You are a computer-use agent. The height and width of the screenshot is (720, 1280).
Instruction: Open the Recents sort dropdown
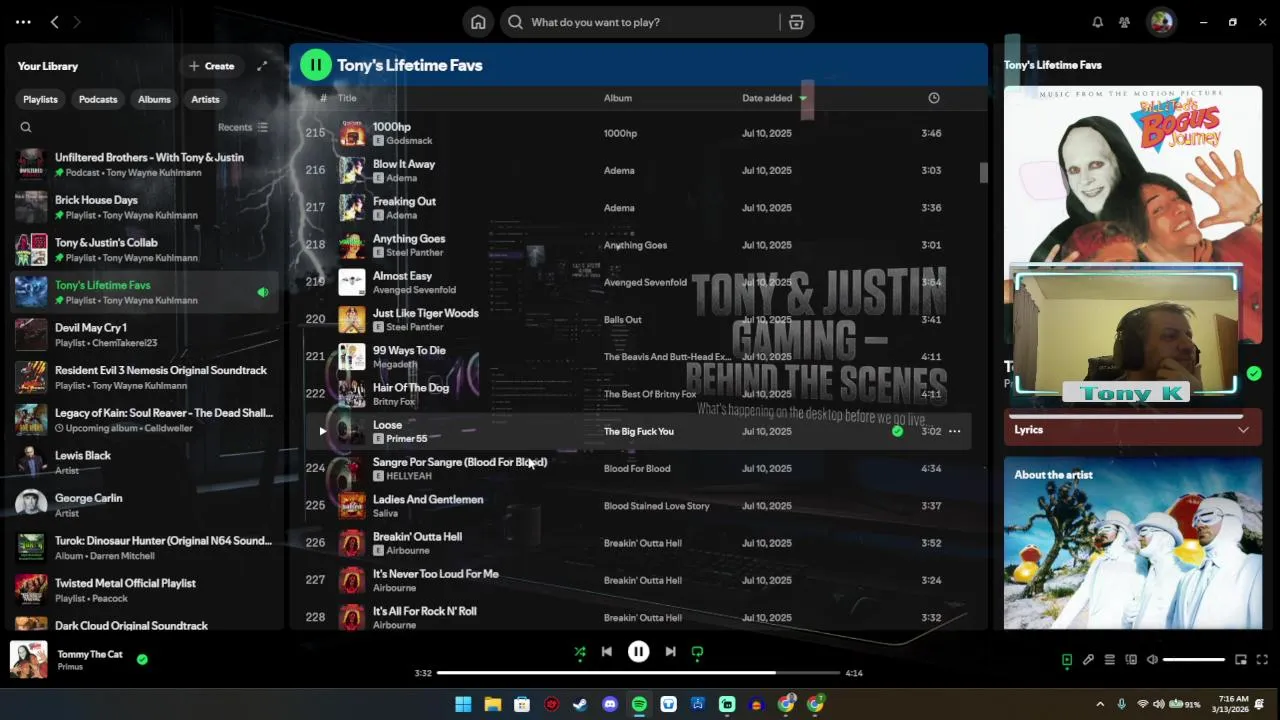click(x=243, y=127)
